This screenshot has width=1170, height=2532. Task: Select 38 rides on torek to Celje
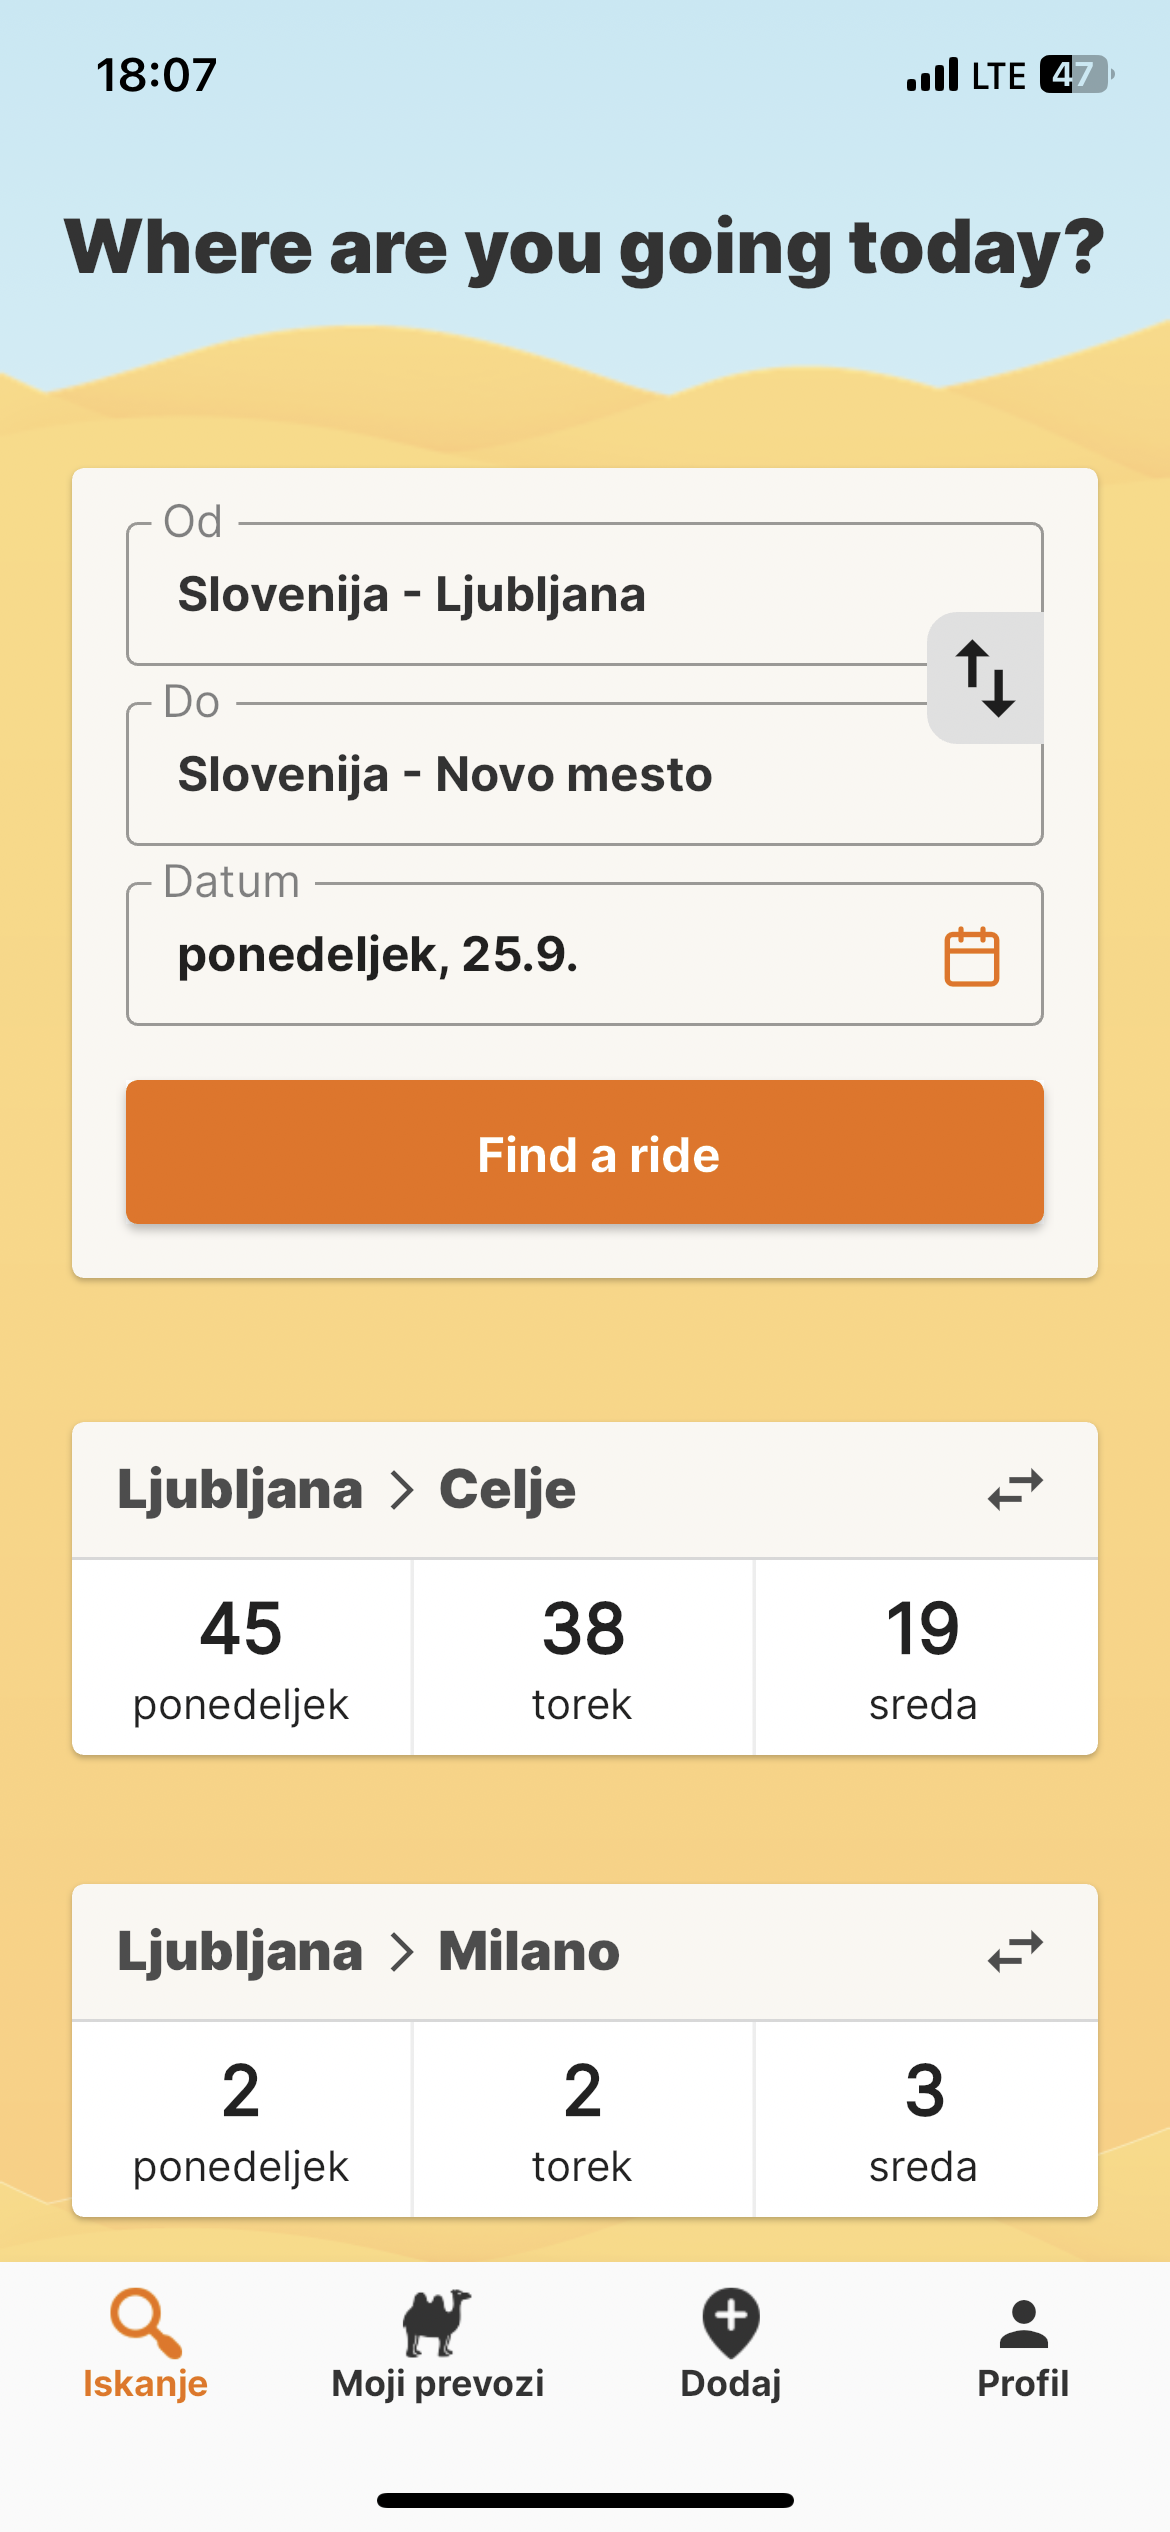click(583, 1657)
